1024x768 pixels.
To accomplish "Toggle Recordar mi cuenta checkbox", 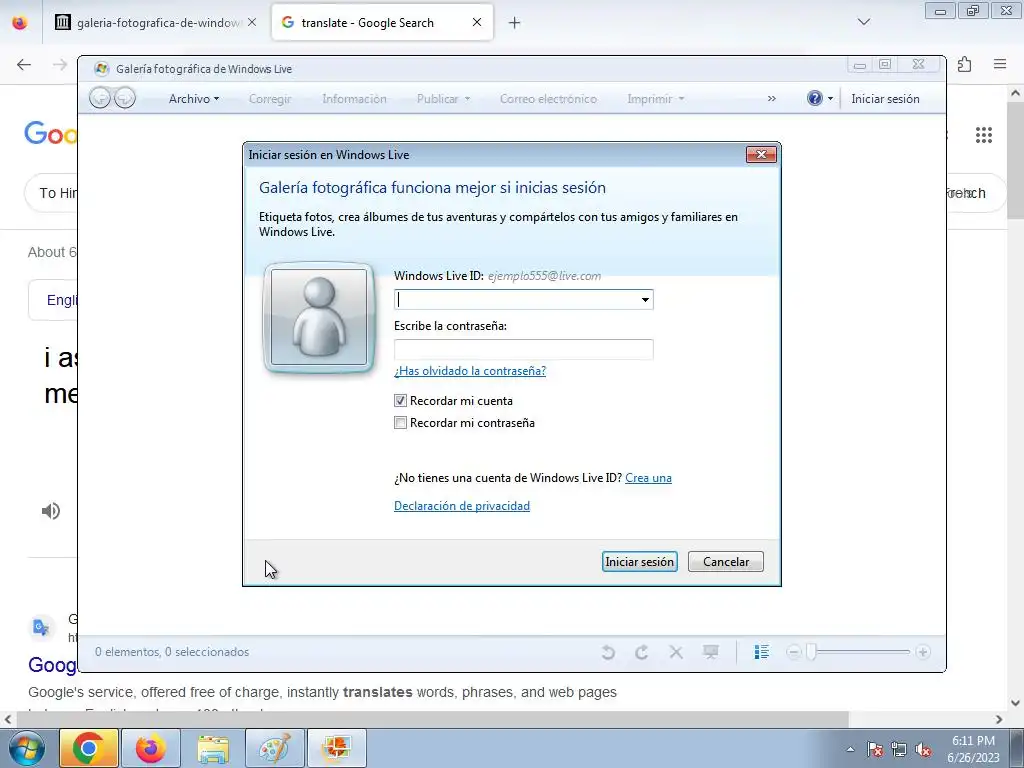I will [x=400, y=400].
